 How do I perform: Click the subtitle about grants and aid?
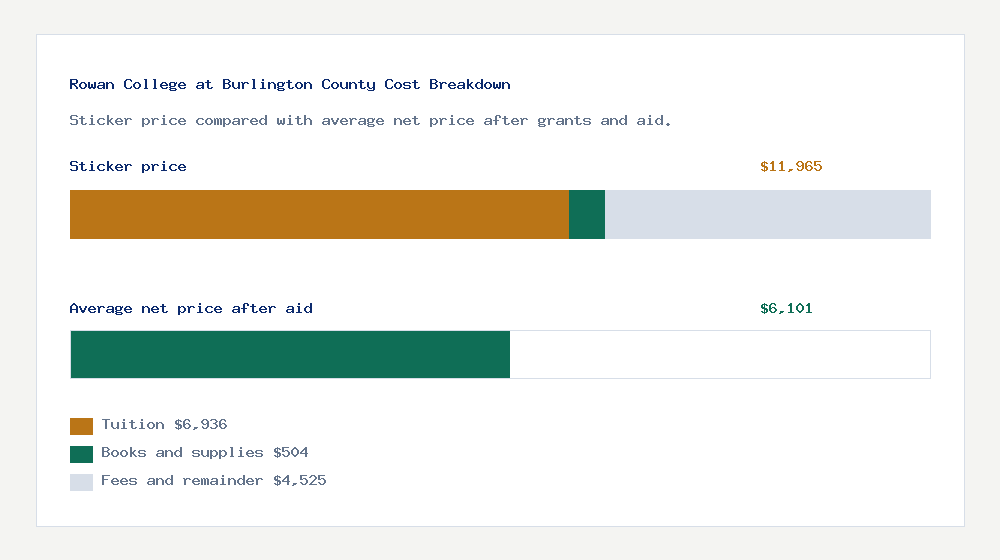coord(370,121)
